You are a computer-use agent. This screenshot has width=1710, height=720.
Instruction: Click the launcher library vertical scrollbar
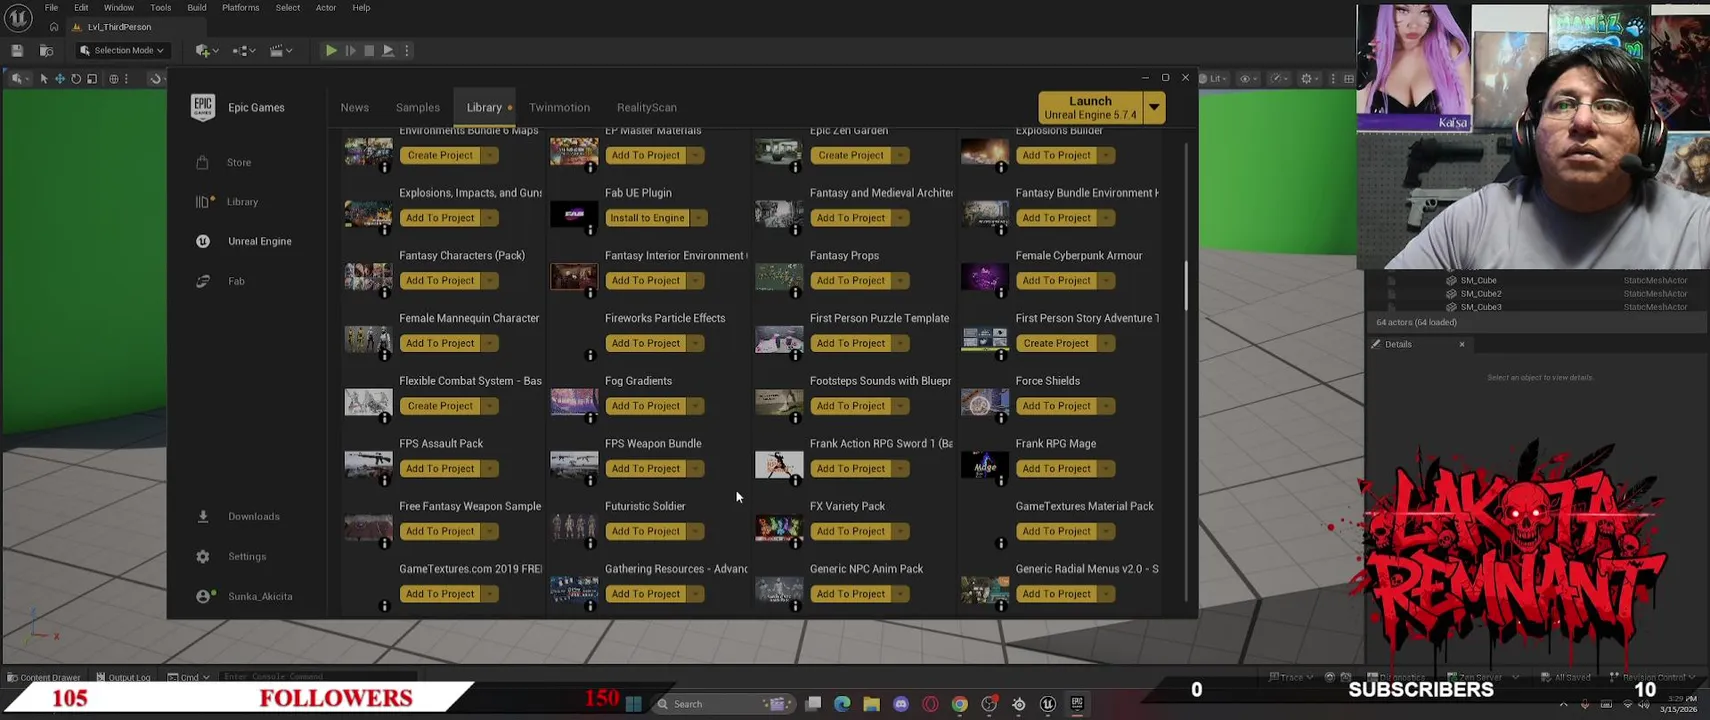[1186, 285]
